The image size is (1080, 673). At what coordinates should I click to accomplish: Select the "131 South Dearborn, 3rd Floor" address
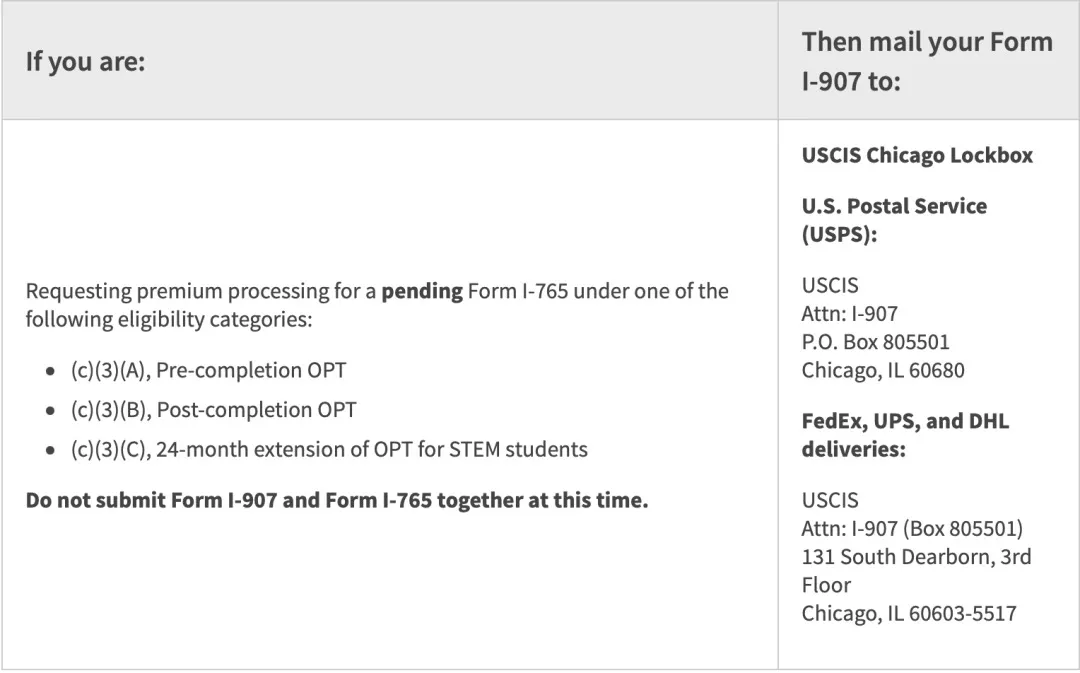click(x=915, y=570)
